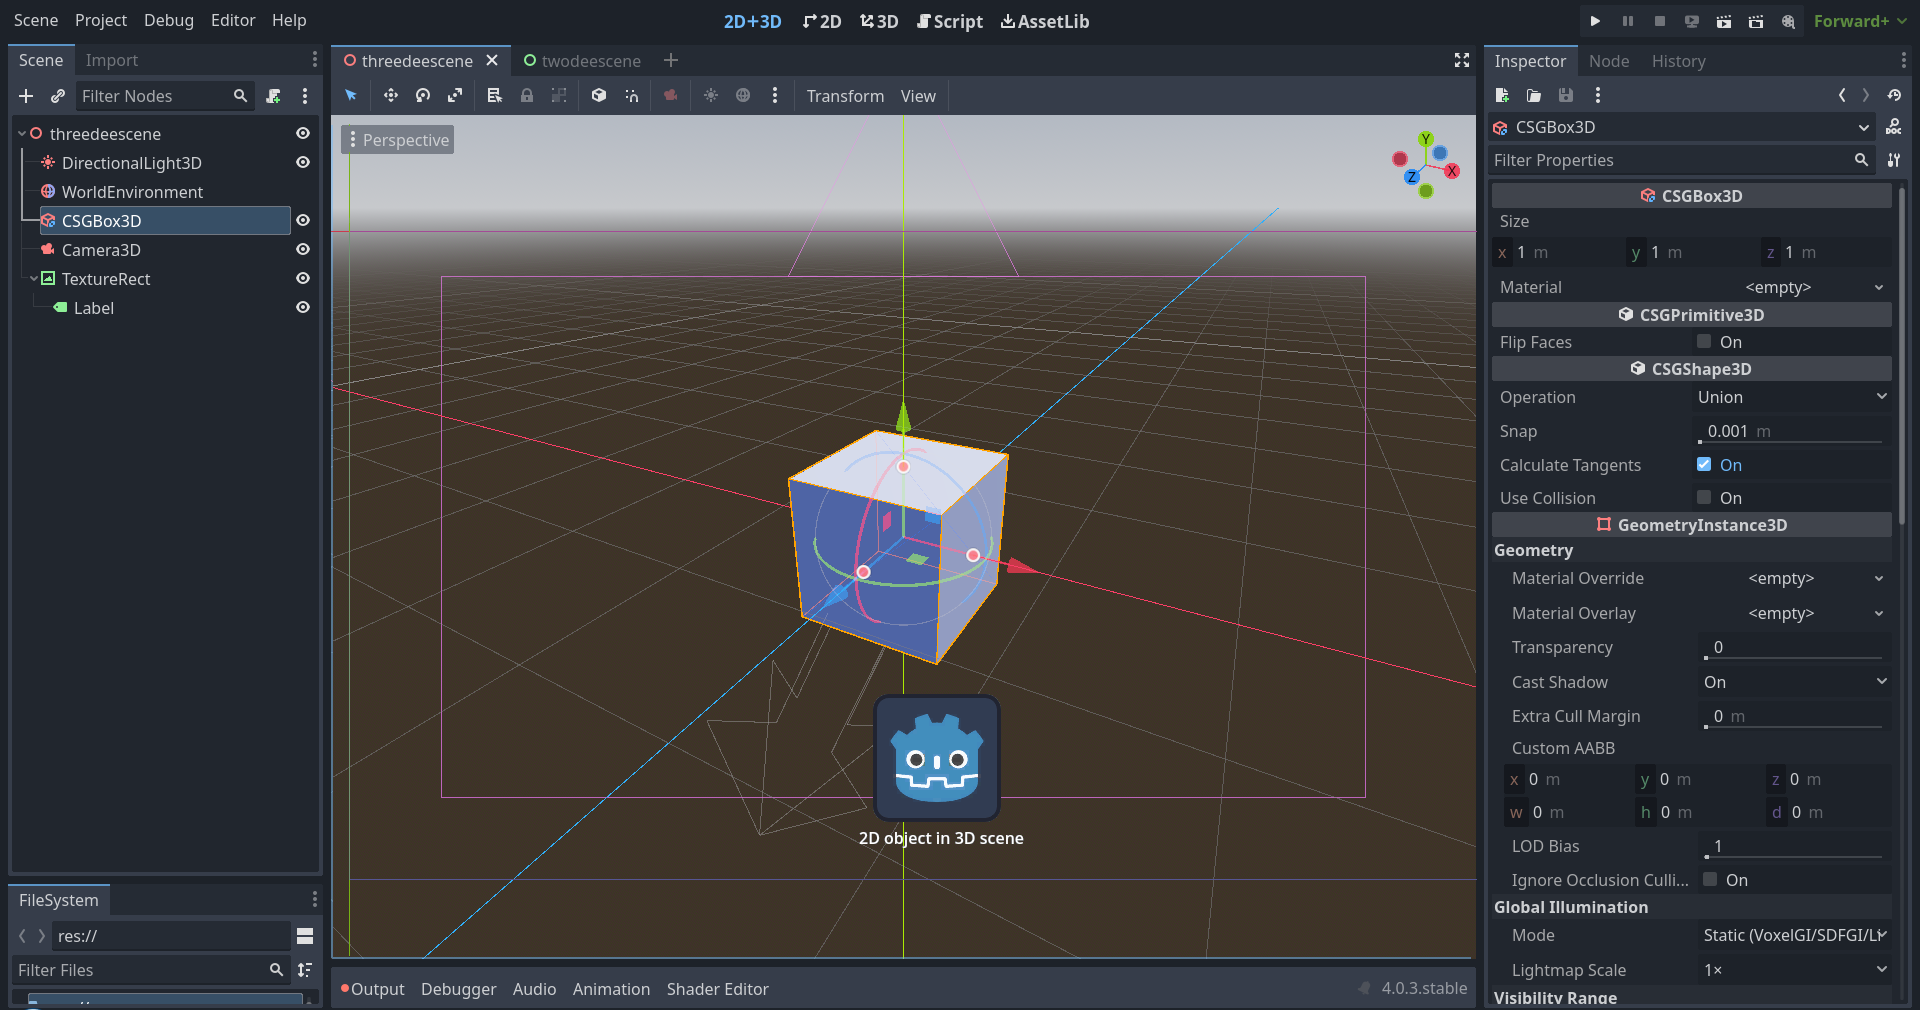Enable the Use Collision checkbox
Viewport: 1920px width, 1010px height.
1703,497
